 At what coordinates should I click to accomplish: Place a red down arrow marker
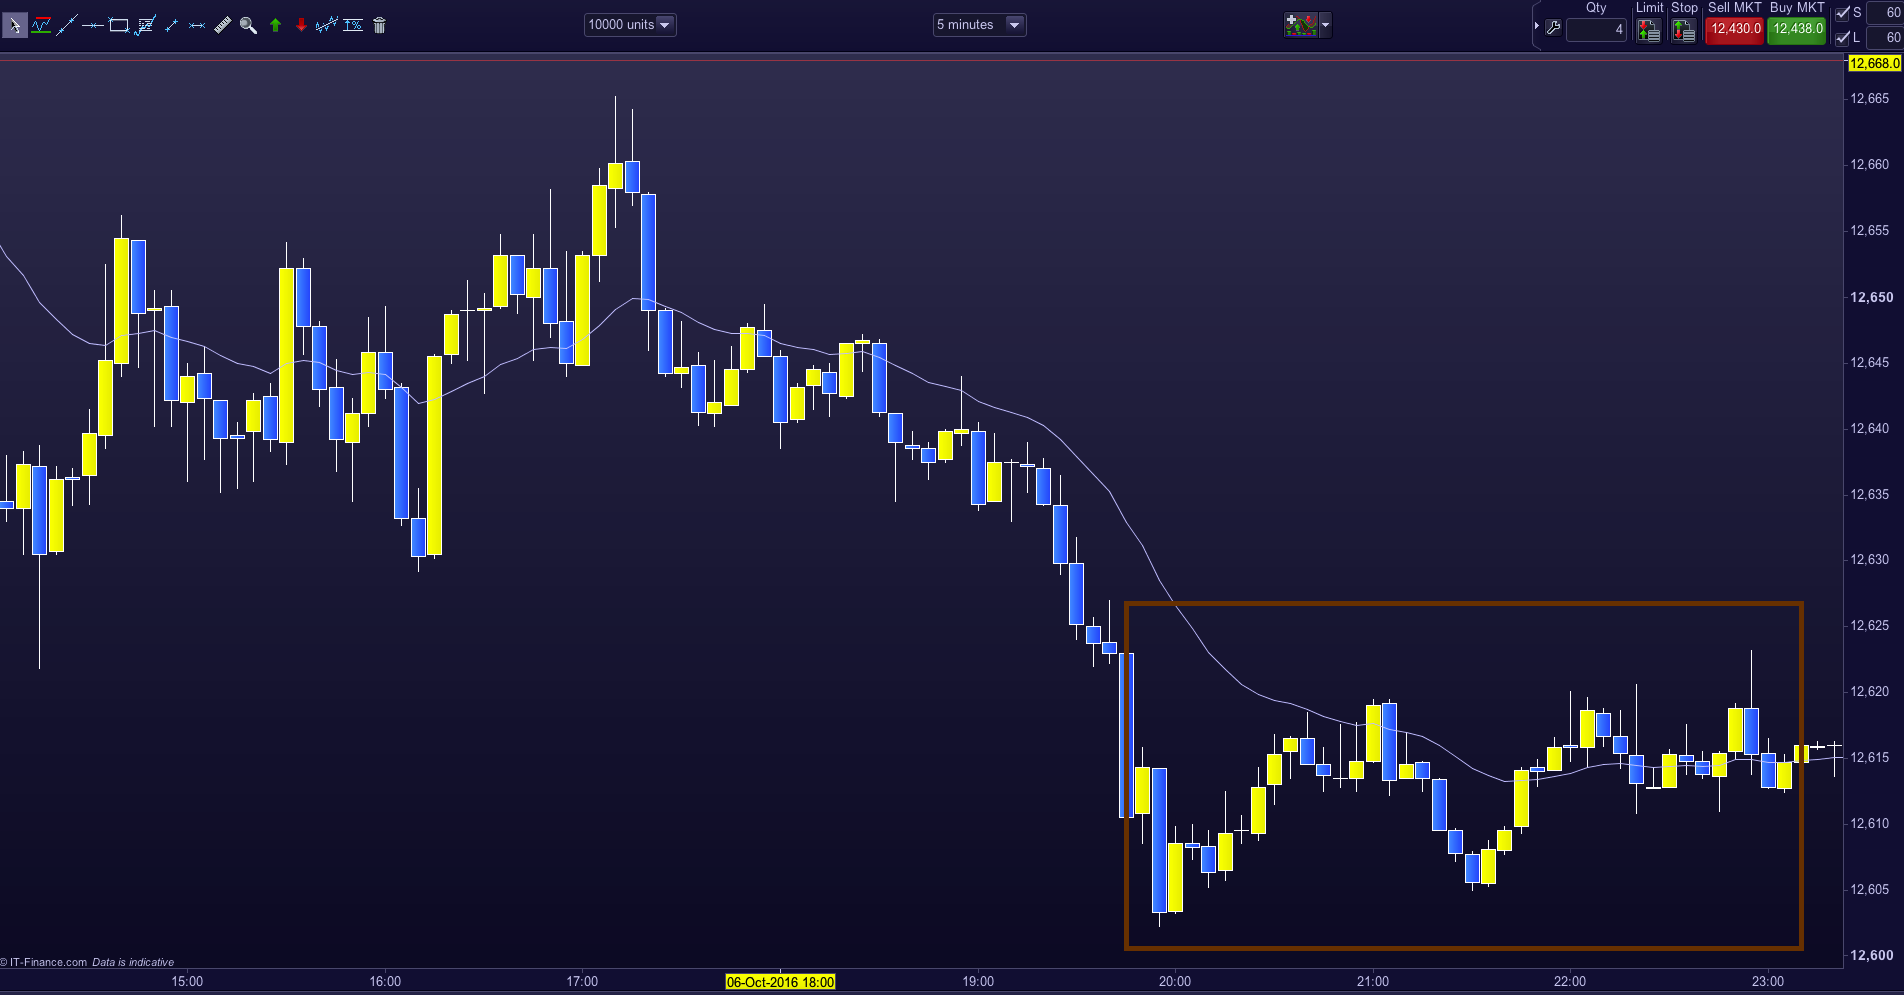click(301, 25)
